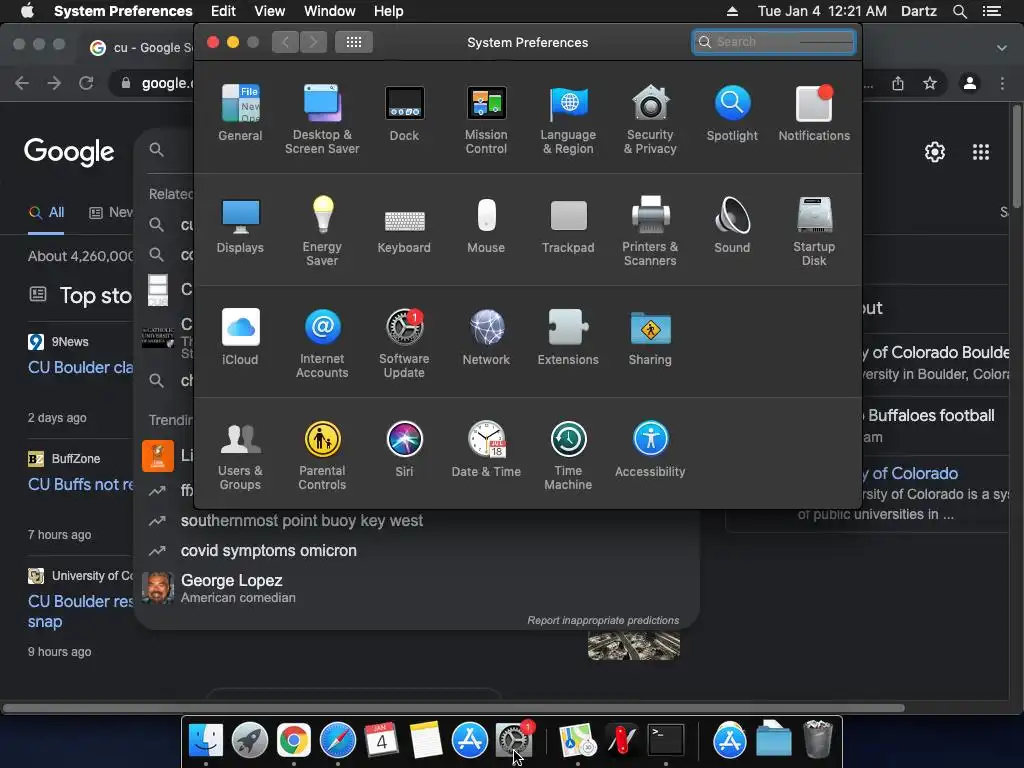
Task: Open Siri preferences
Action: [x=404, y=449]
